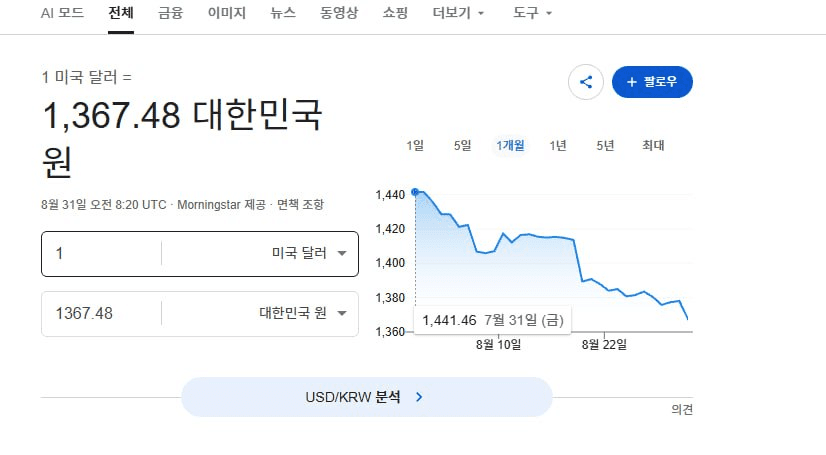Switch to the AI 모드 tab

tap(62, 13)
